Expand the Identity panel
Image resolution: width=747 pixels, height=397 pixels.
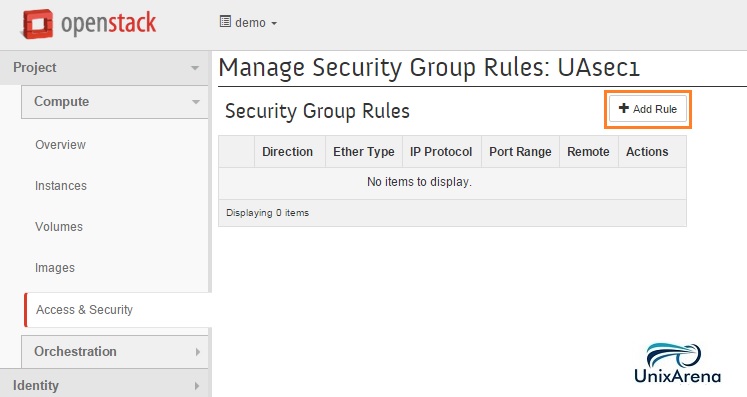[x=105, y=385]
